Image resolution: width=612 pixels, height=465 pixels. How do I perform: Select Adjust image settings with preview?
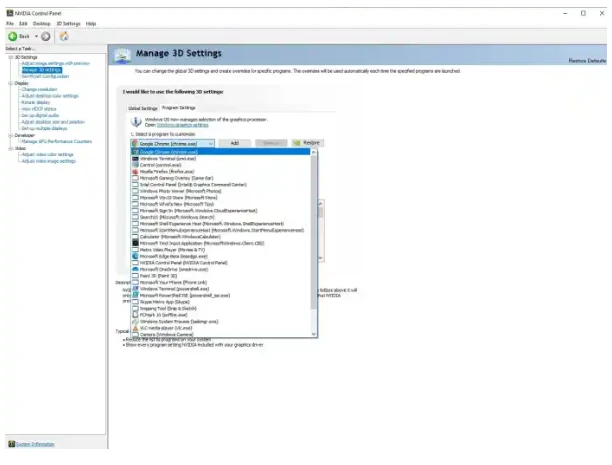tap(55, 63)
